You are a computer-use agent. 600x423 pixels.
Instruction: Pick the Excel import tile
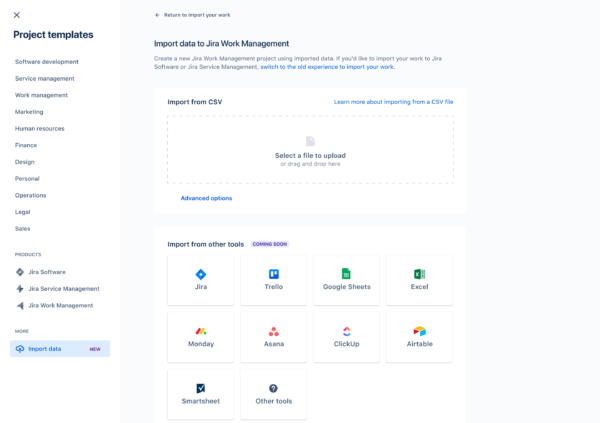coord(419,280)
